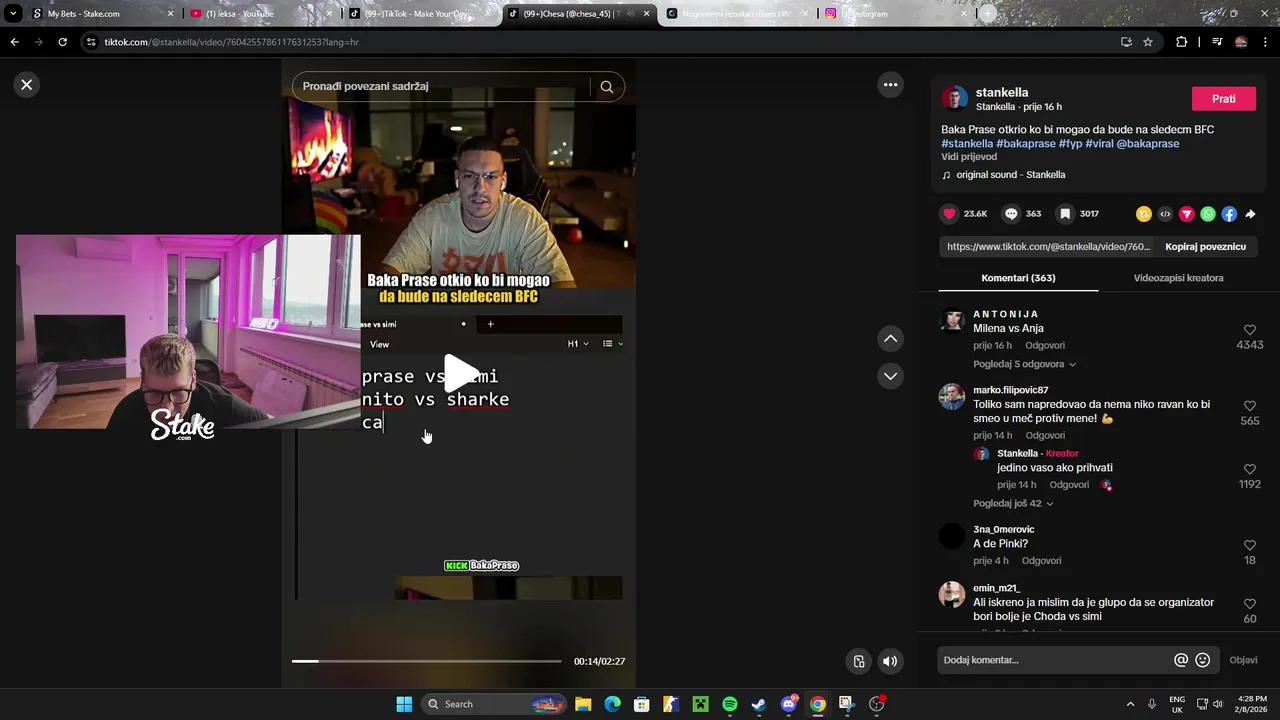Toggle video mute speaker button
Image resolution: width=1280 pixels, height=720 pixels.
[890, 661]
